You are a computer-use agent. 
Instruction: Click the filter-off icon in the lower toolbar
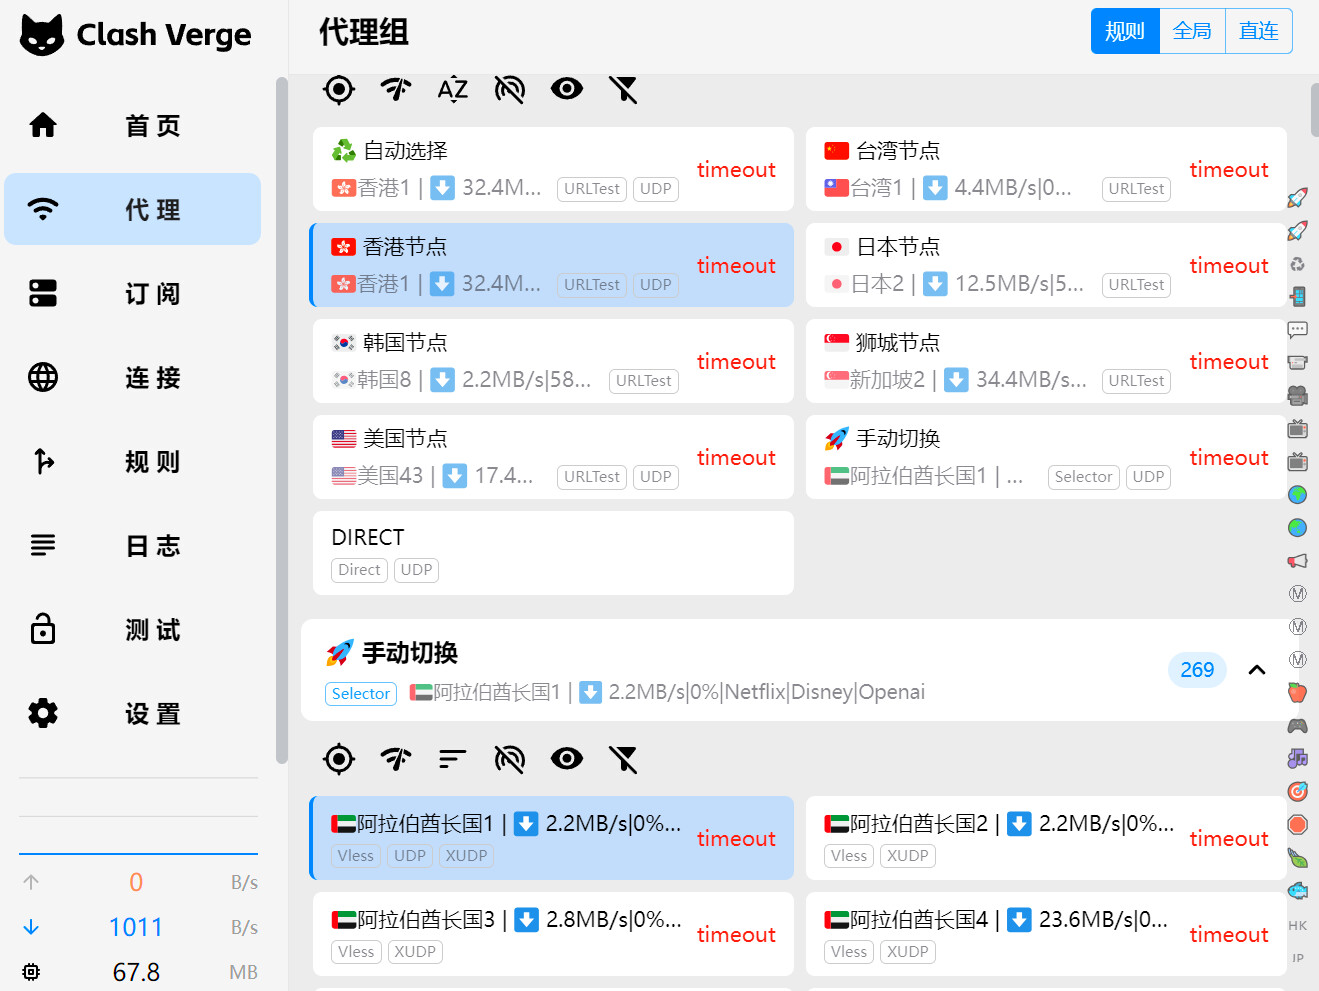pyautogui.click(x=623, y=760)
